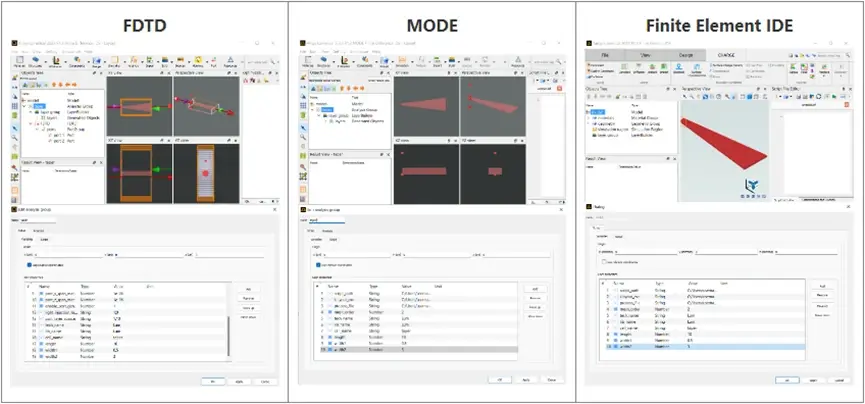This screenshot has width=865, height=404.
Task: Expand the geometry node in Finite Element tree
Action: [588, 124]
